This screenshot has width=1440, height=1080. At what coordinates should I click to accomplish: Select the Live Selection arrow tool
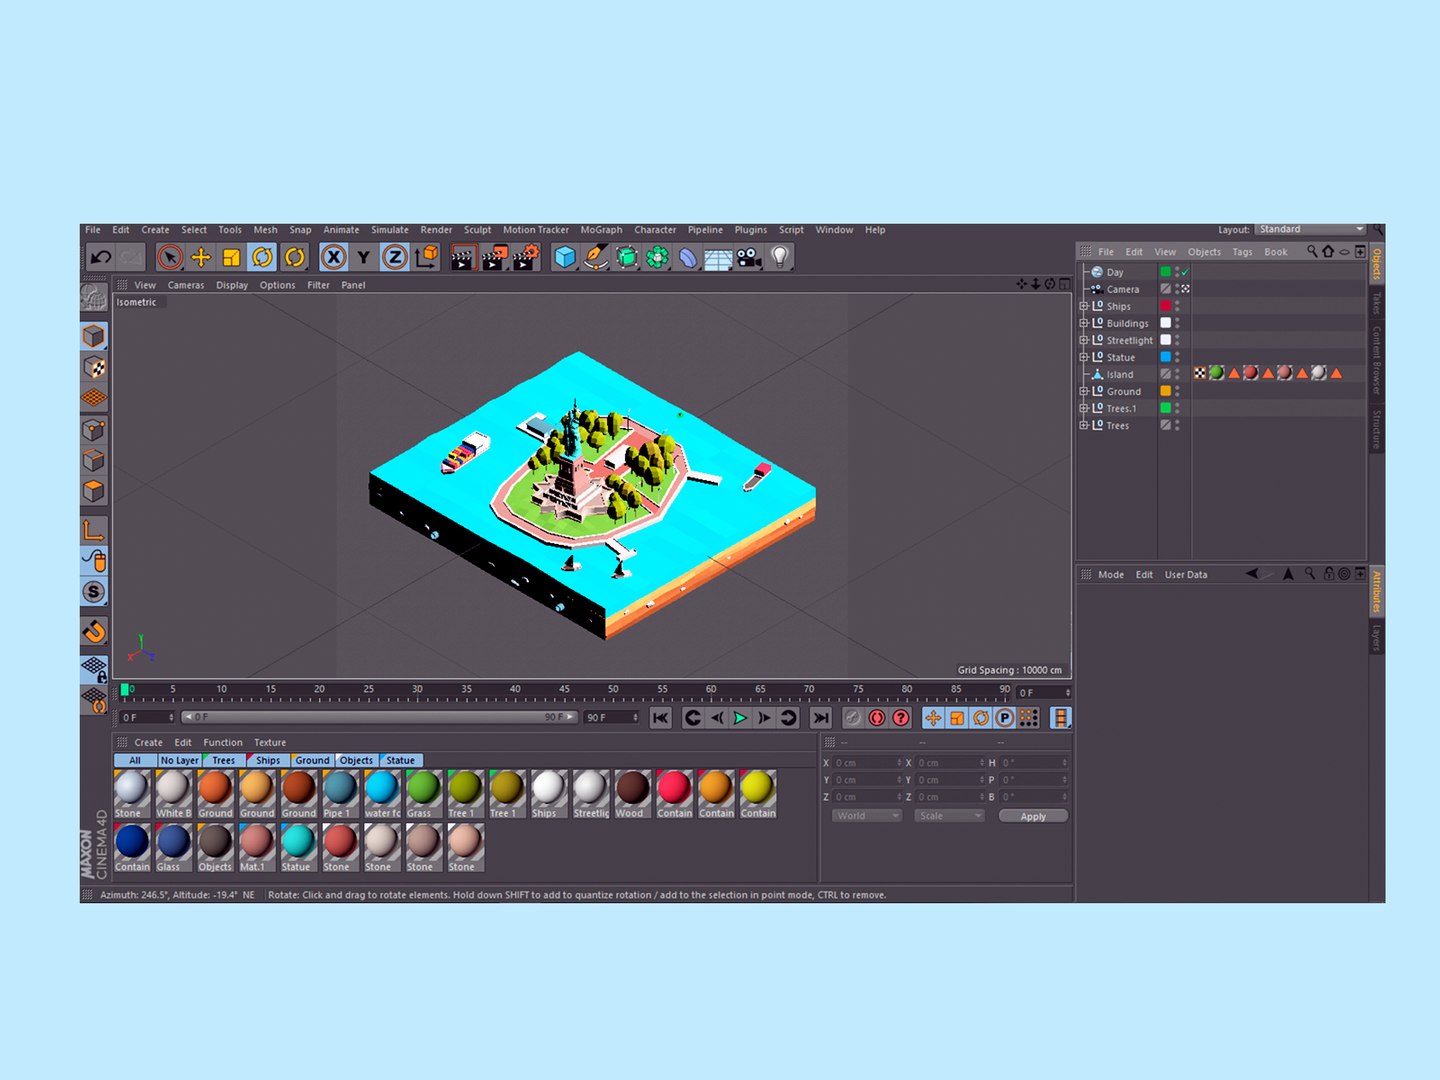170,258
